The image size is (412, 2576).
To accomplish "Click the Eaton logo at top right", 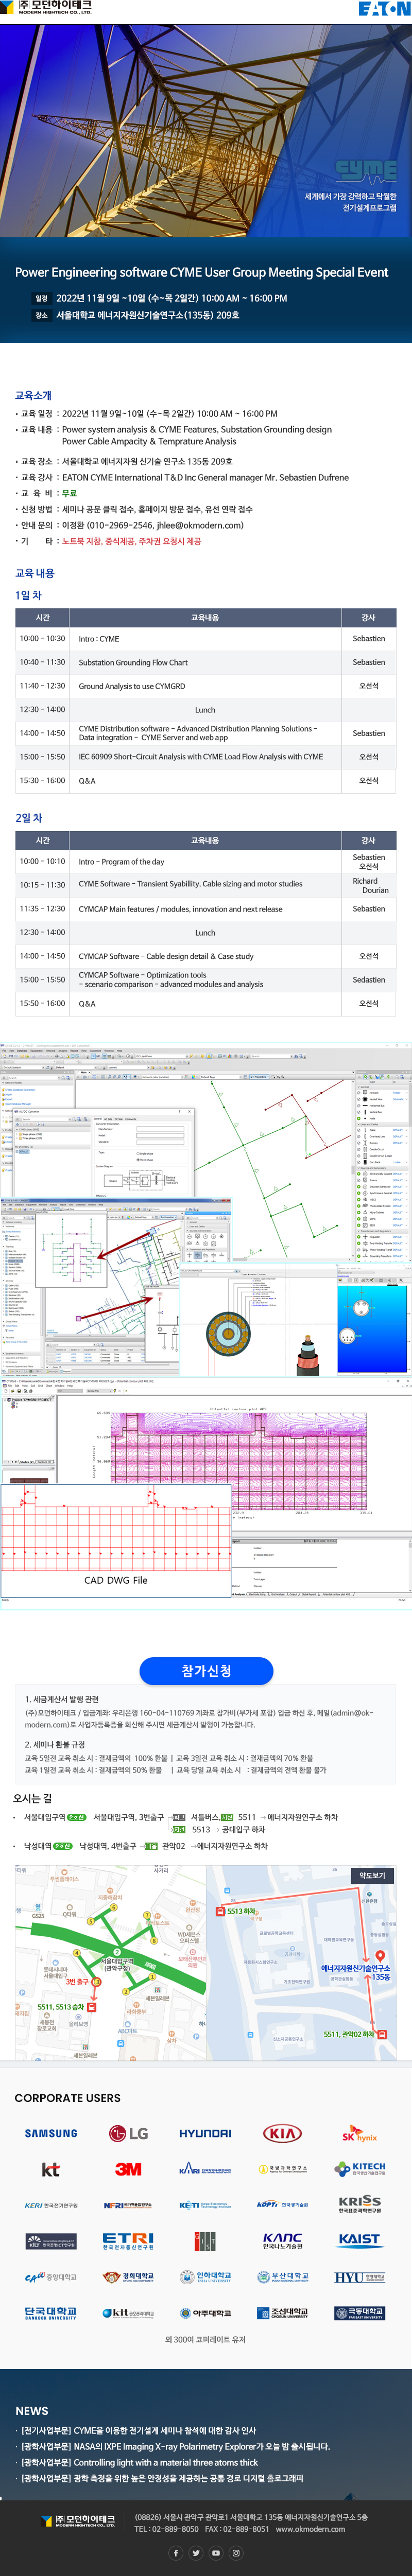I will click(384, 9).
